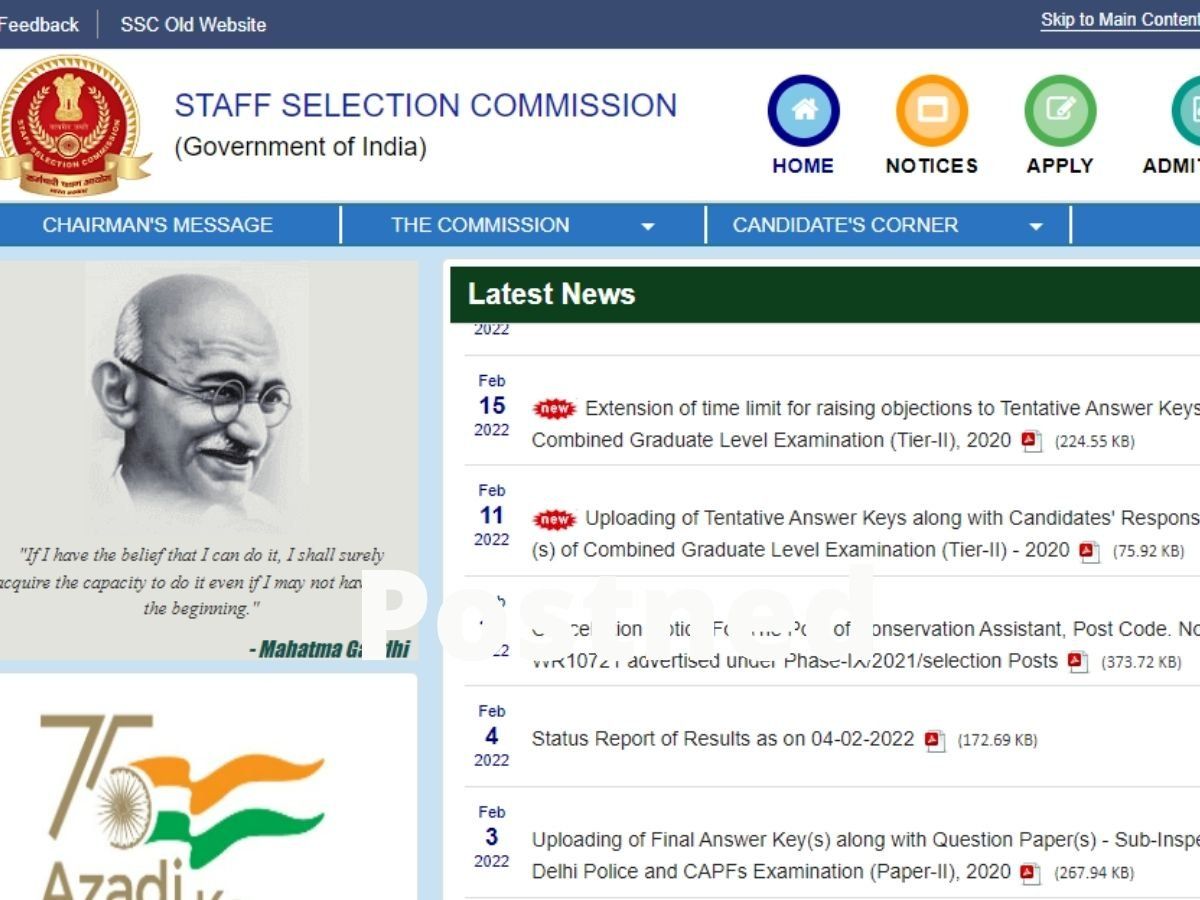Expand Candidate's Corner menu arrow
Viewport: 1200px width, 900px height.
[1036, 227]
